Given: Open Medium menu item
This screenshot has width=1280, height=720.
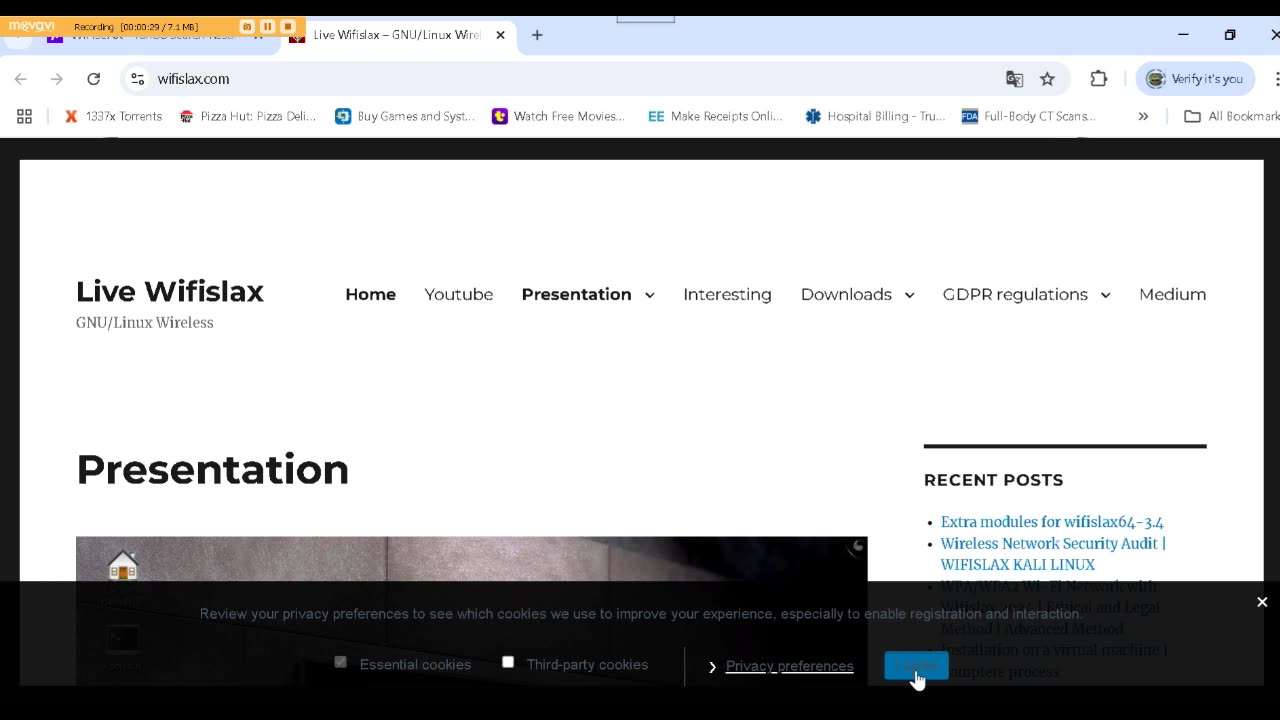Looking at the screenshot, I should click(1172, 294).
